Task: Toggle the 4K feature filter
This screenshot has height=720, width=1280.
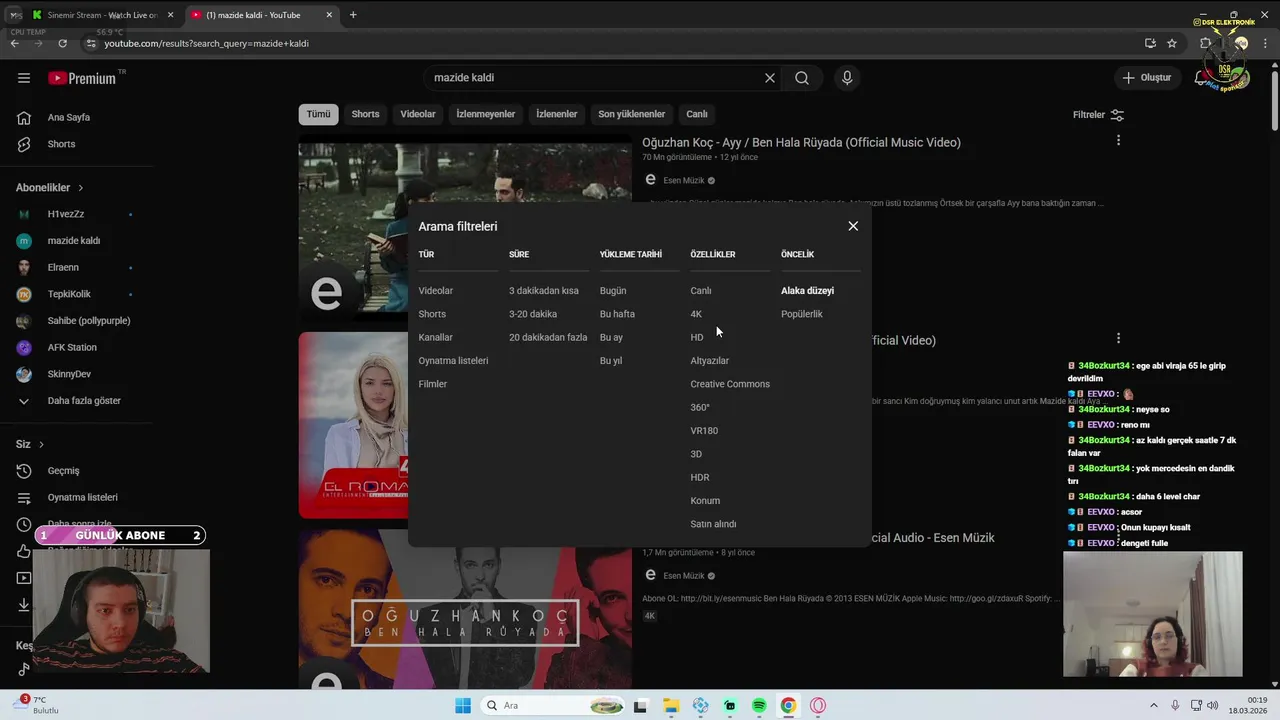Action: coord(696,314)
